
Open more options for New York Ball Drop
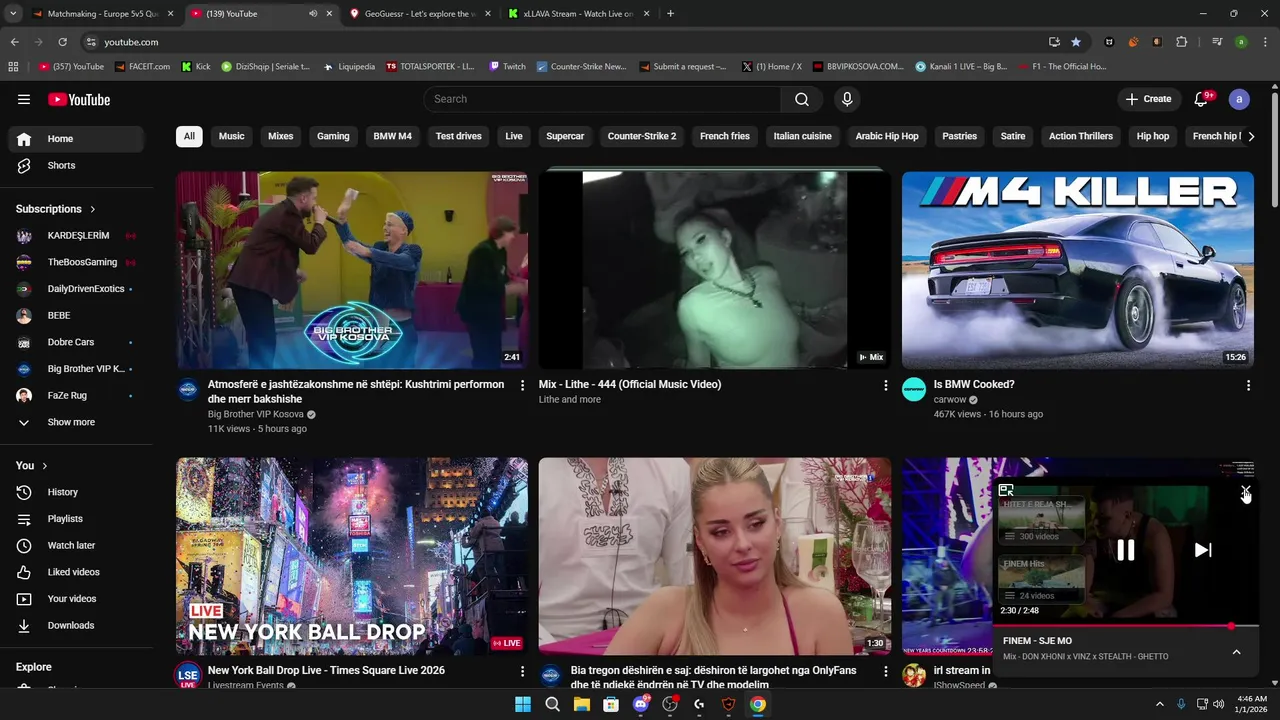pos(522,671)
